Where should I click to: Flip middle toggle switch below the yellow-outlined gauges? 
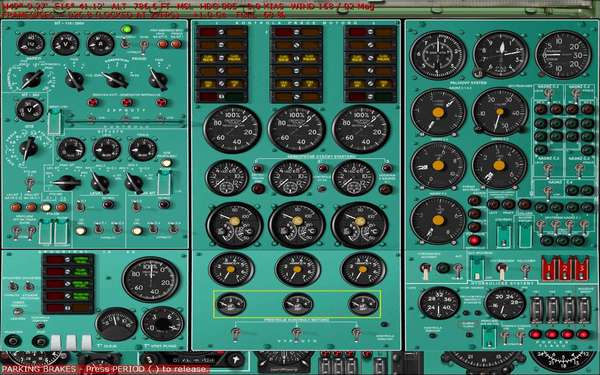(296, 334)
